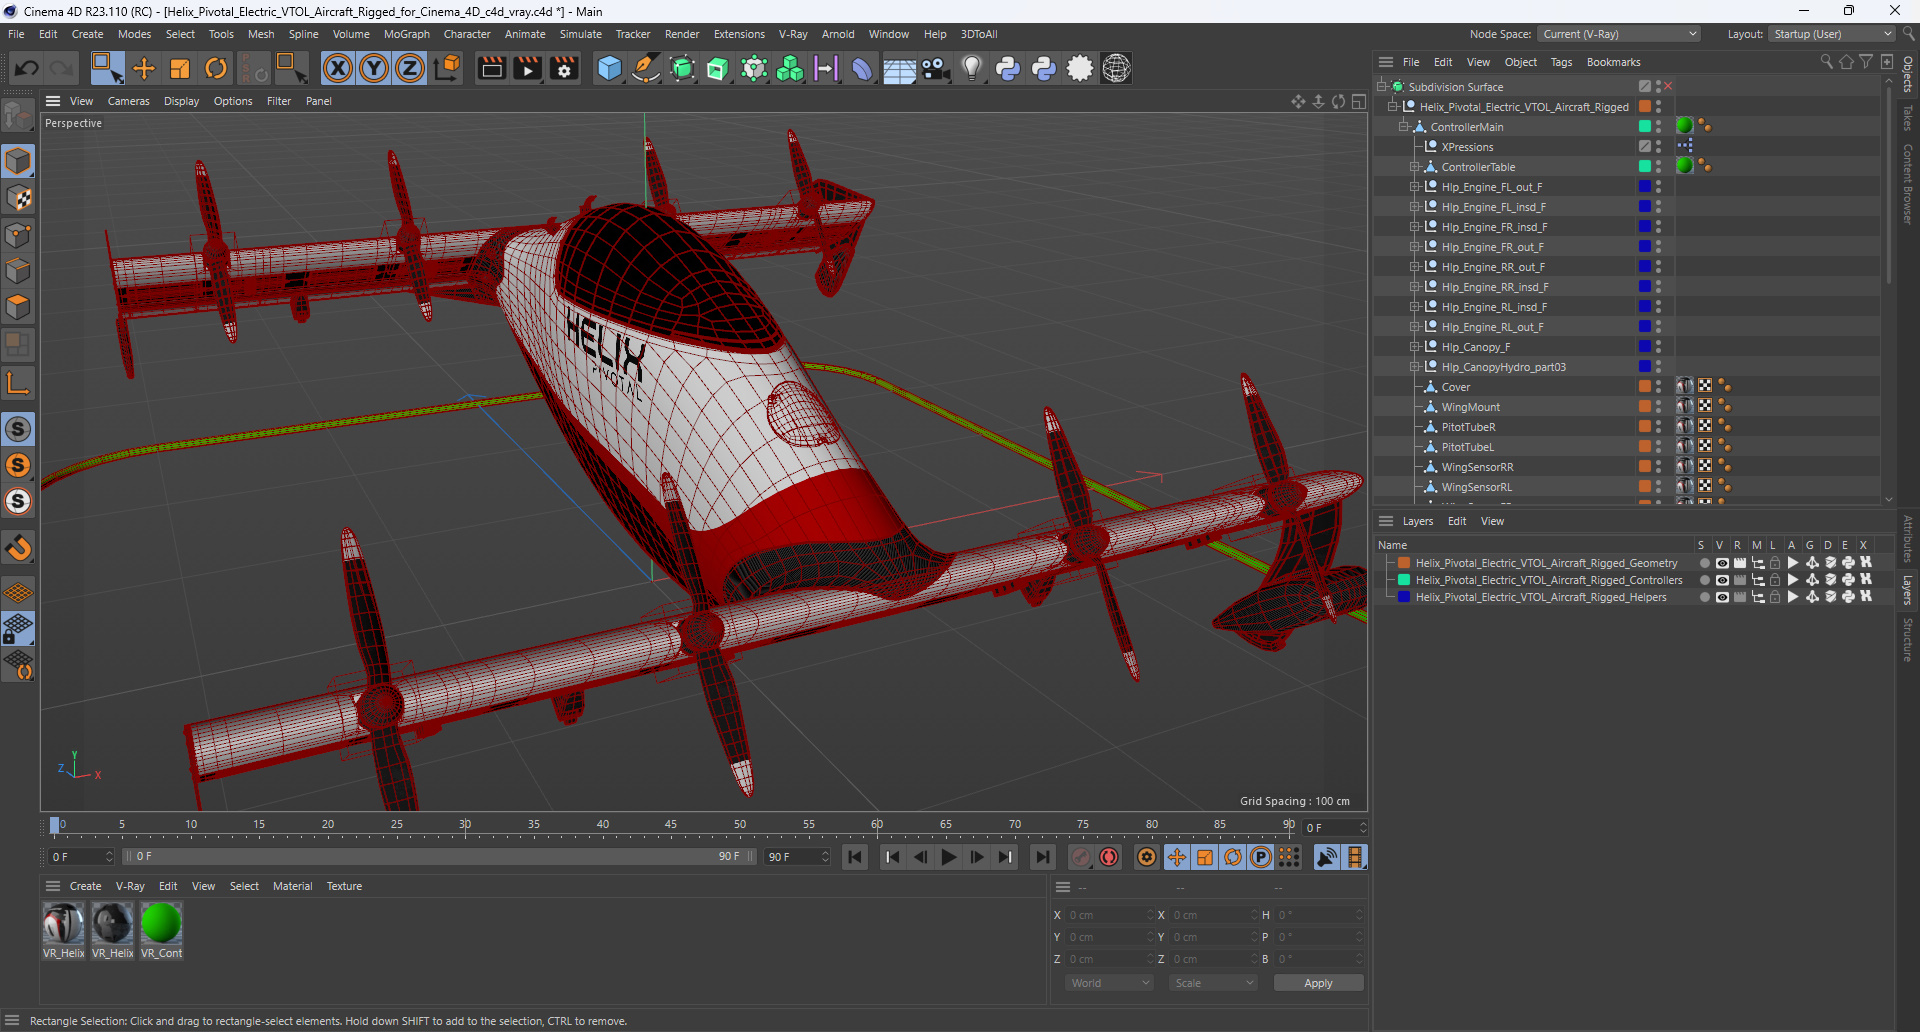This screenshot has width=1920, height=1032.
Task: Open Layout Startup dropdown
Action: click(1832, 34)
